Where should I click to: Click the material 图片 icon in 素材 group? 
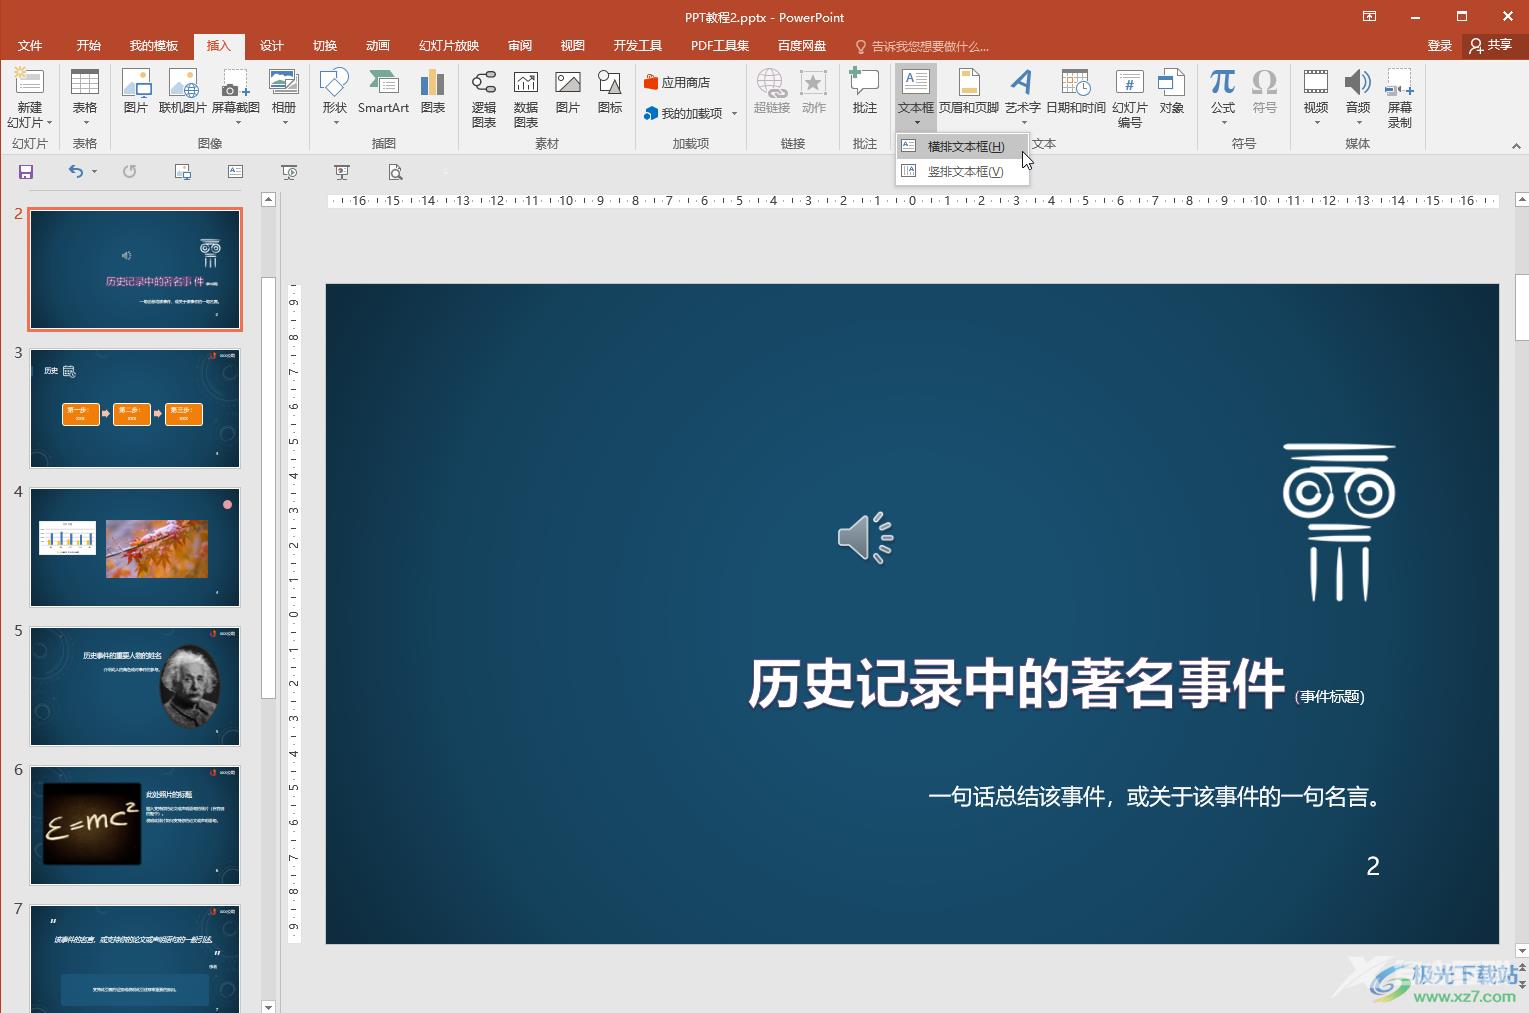[568, 92]
